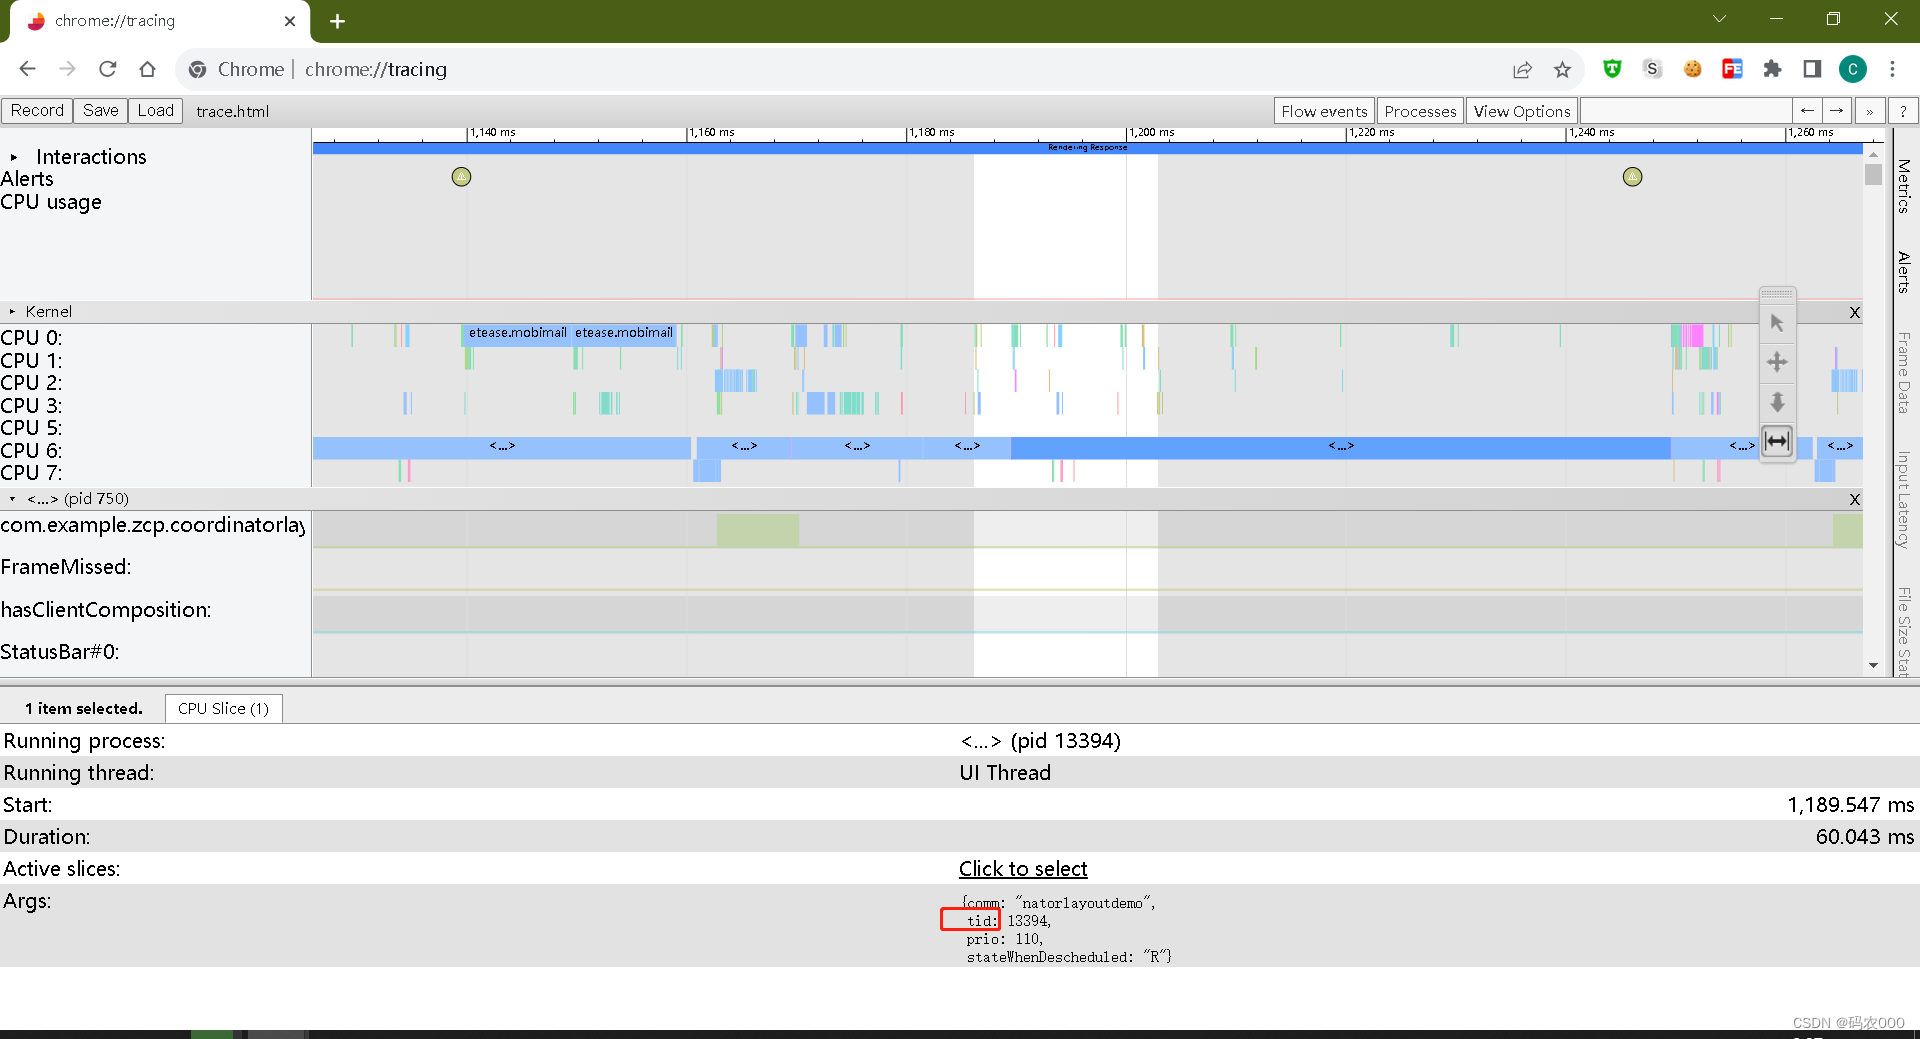Click the FrameMissed track label

coord(66,567)
